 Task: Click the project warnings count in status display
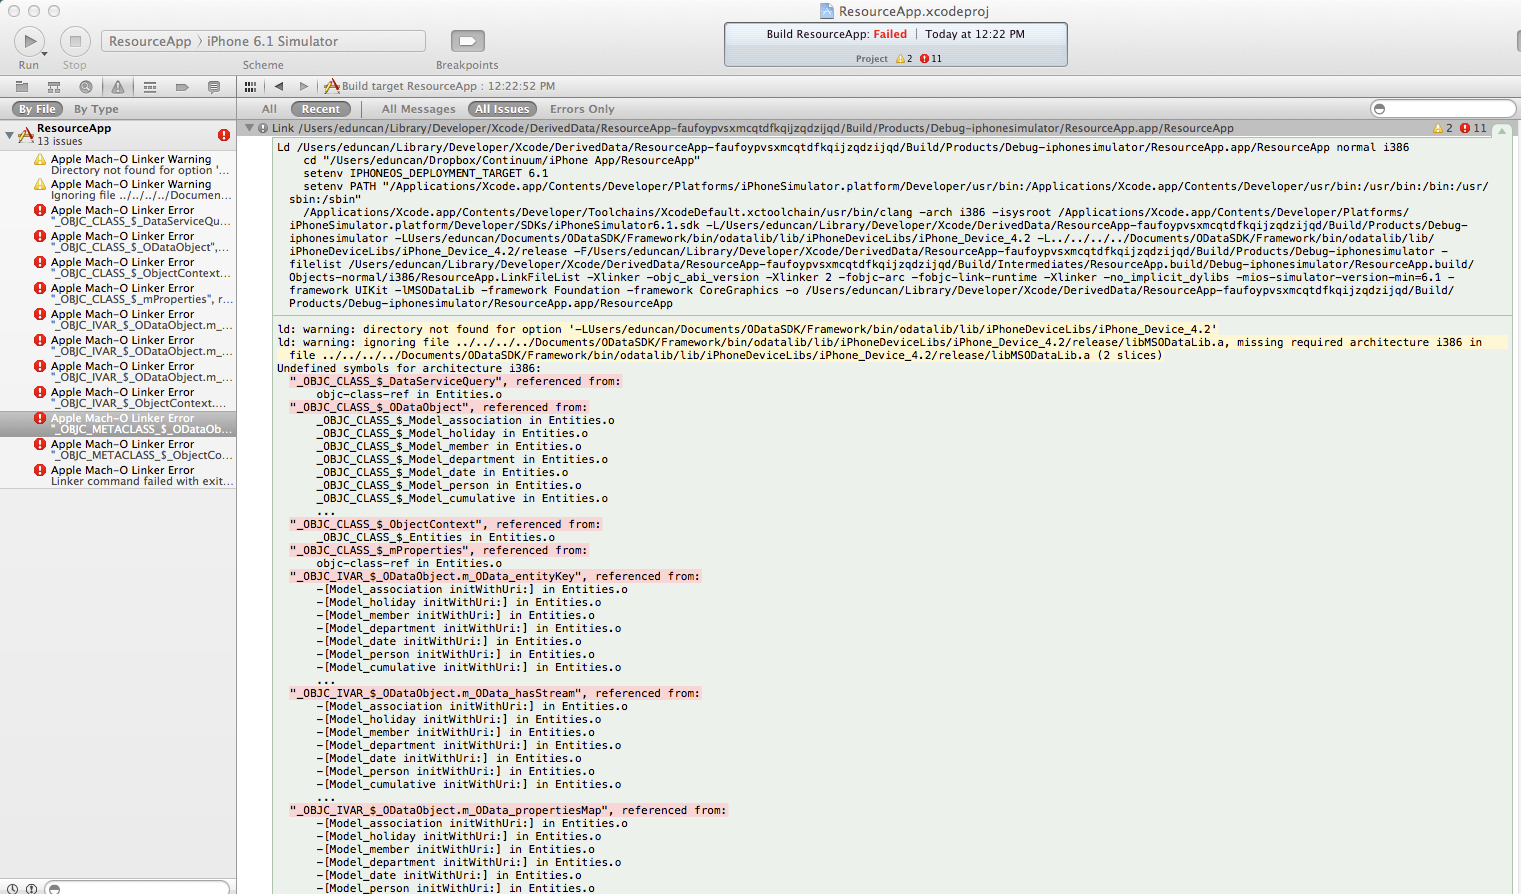pos(904,59)
